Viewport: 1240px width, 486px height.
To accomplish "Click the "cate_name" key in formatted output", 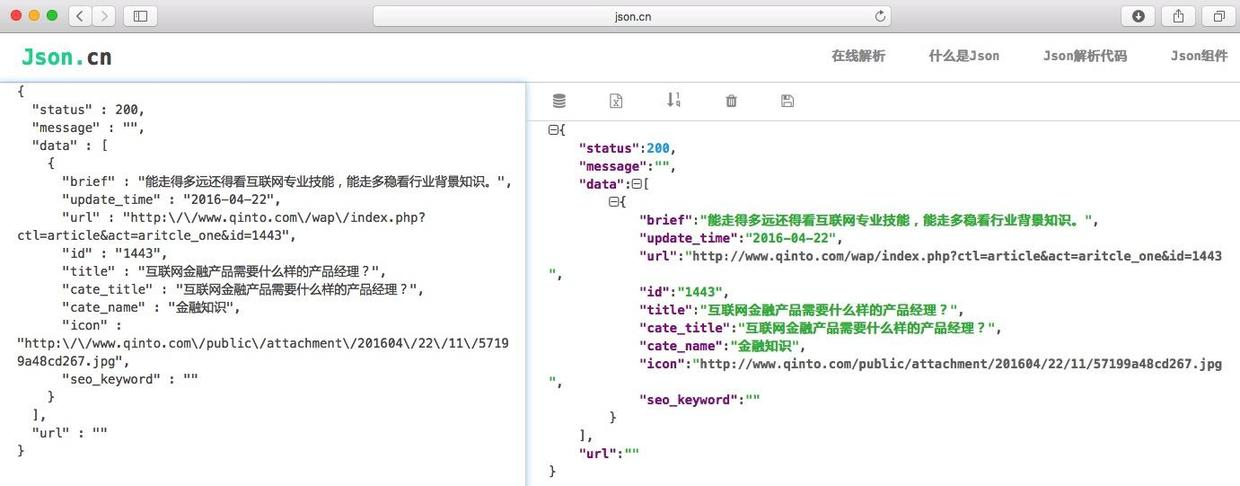I will pyautogui.click(x=681, y=346).
